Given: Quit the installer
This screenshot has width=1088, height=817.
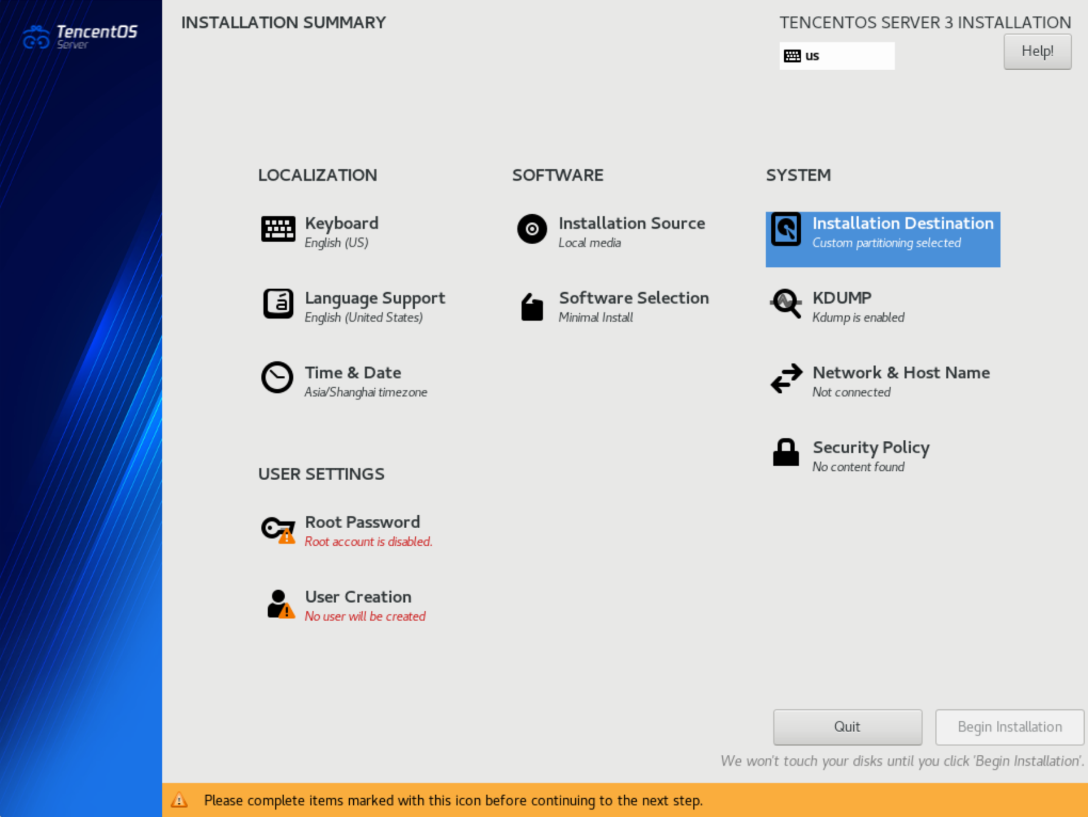Looking at the screenshot, I should 847,727.
